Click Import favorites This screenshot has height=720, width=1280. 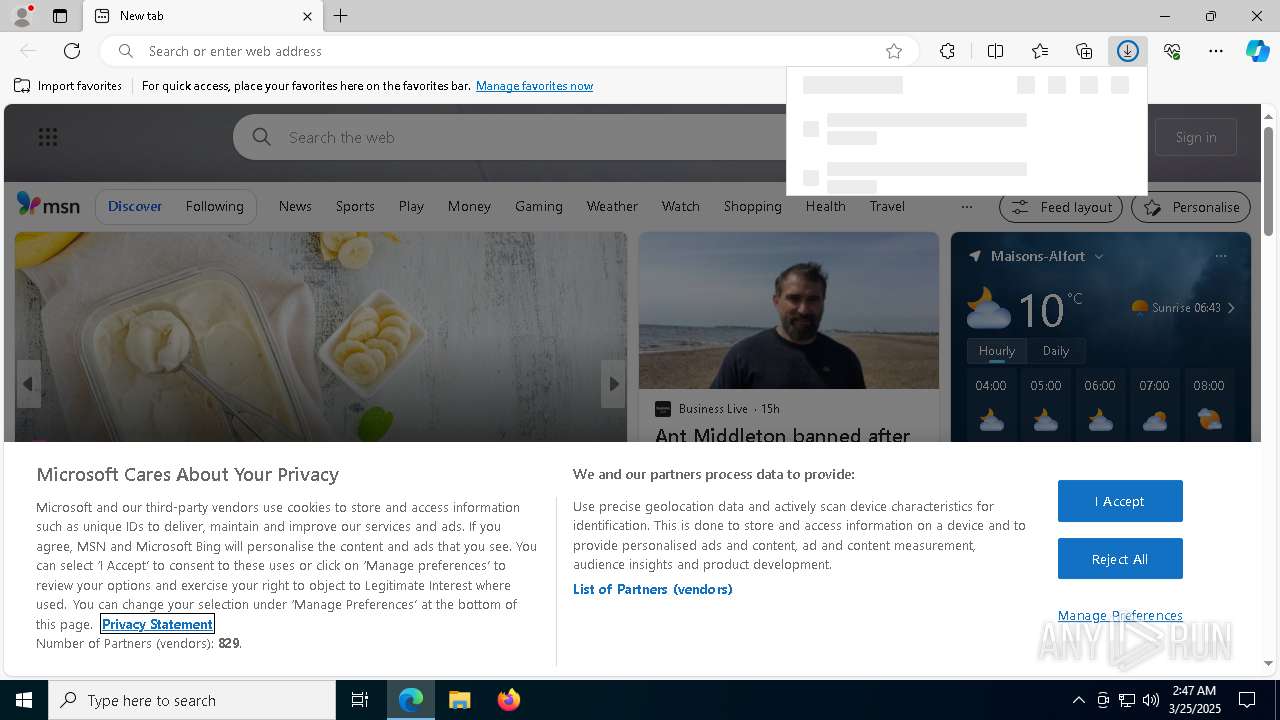pos(68,86)
